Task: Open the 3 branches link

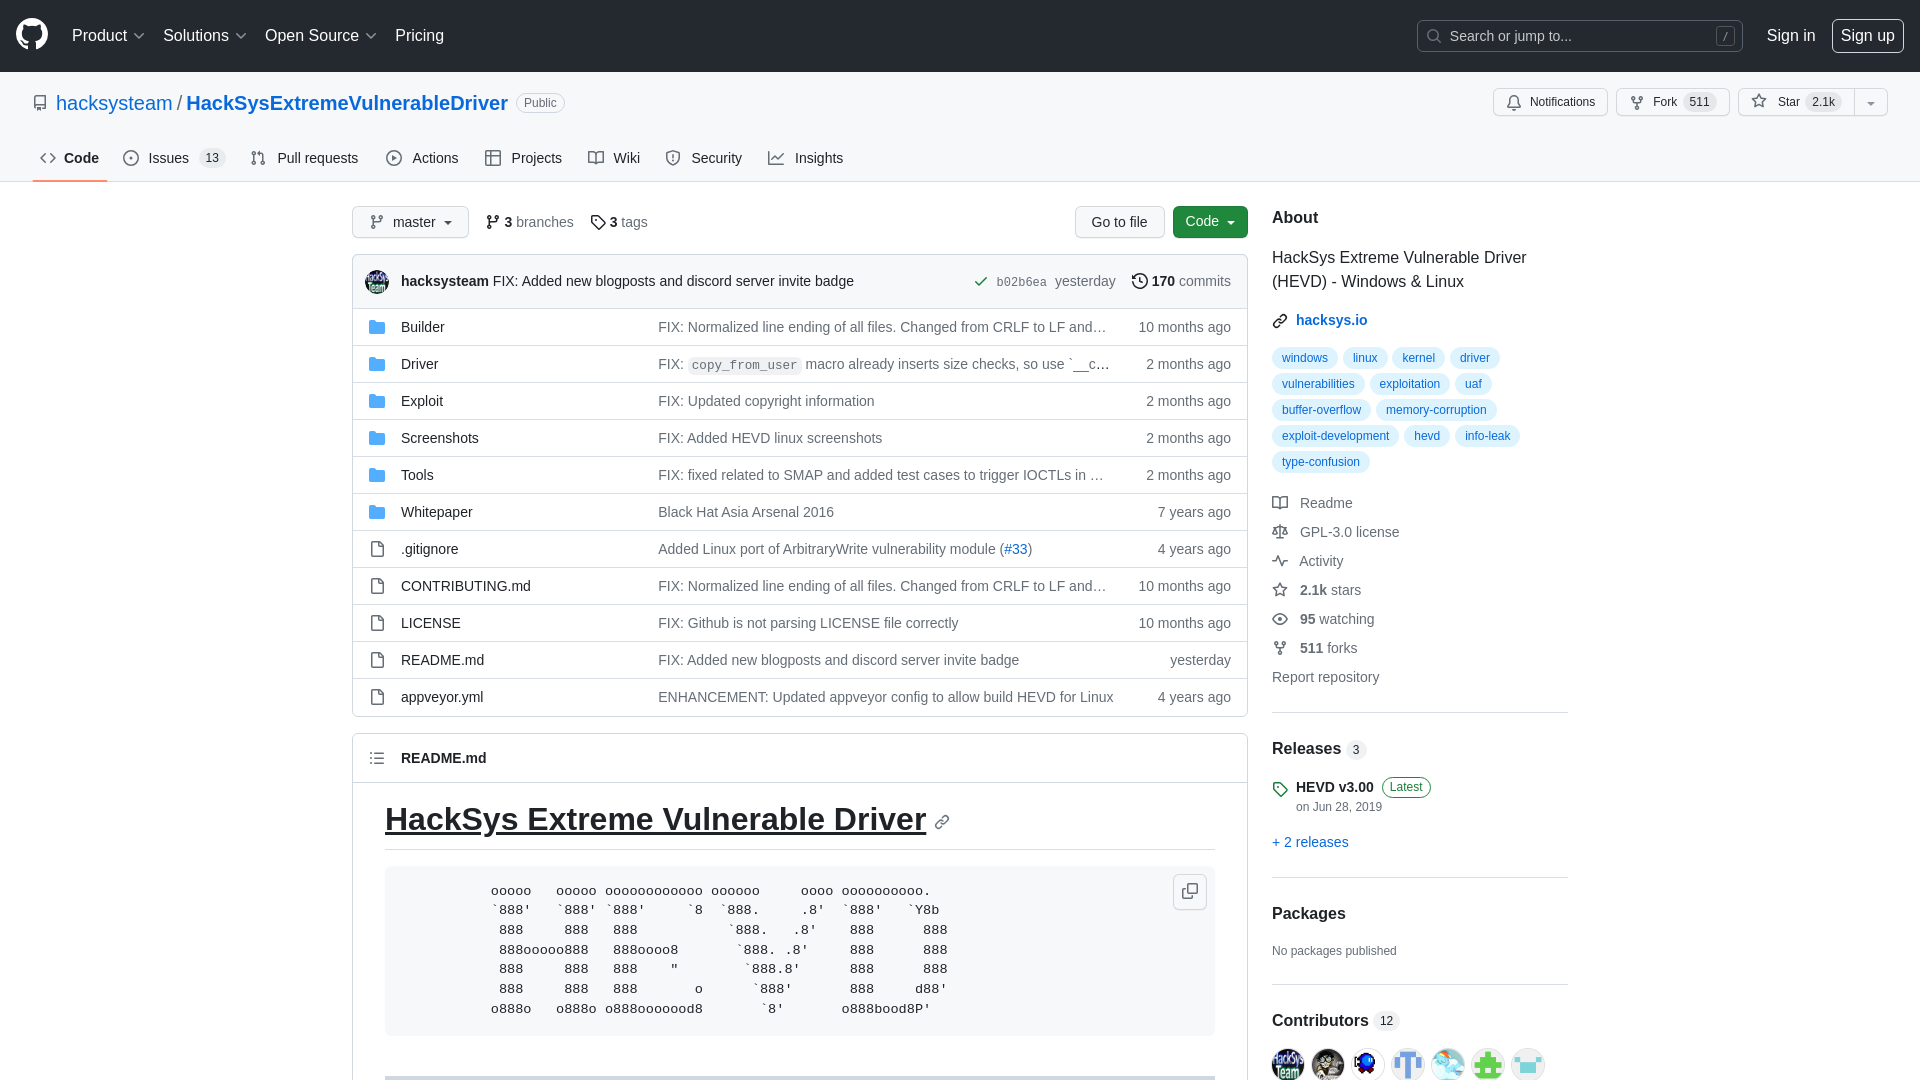Action: point(529,222)
